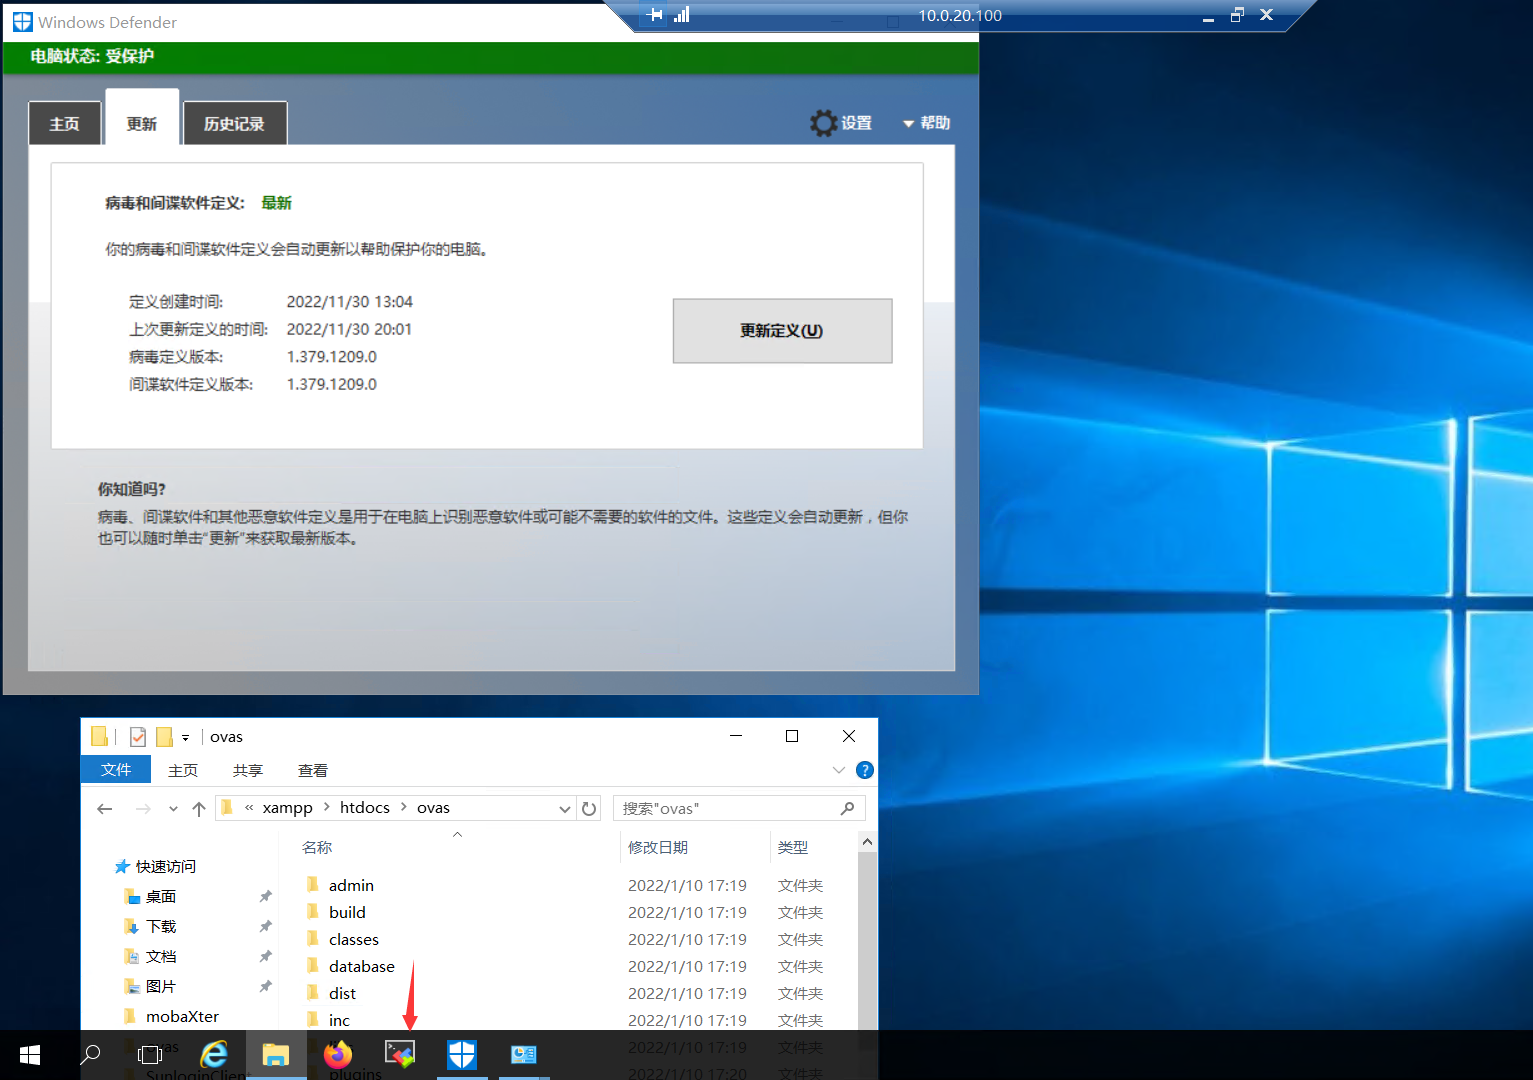Open Explorer help question mark
The width and height of the screenshot is (1533, 1080).
(865, 770)
